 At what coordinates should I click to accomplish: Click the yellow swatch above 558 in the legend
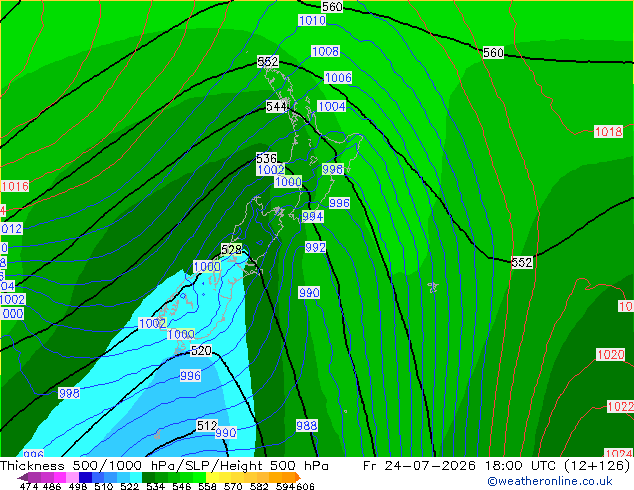tap(212, 477)
